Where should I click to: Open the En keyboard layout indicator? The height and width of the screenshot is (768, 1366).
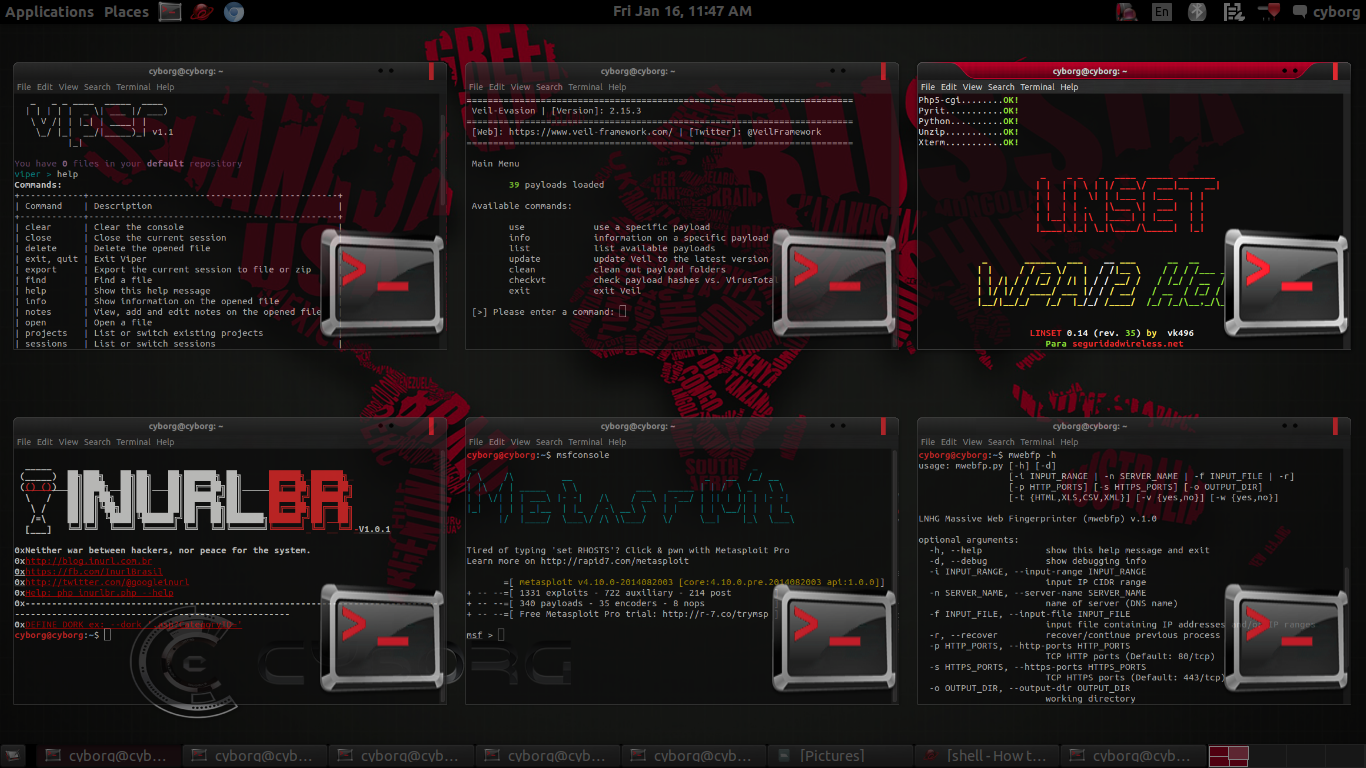tap(1162, 12)
